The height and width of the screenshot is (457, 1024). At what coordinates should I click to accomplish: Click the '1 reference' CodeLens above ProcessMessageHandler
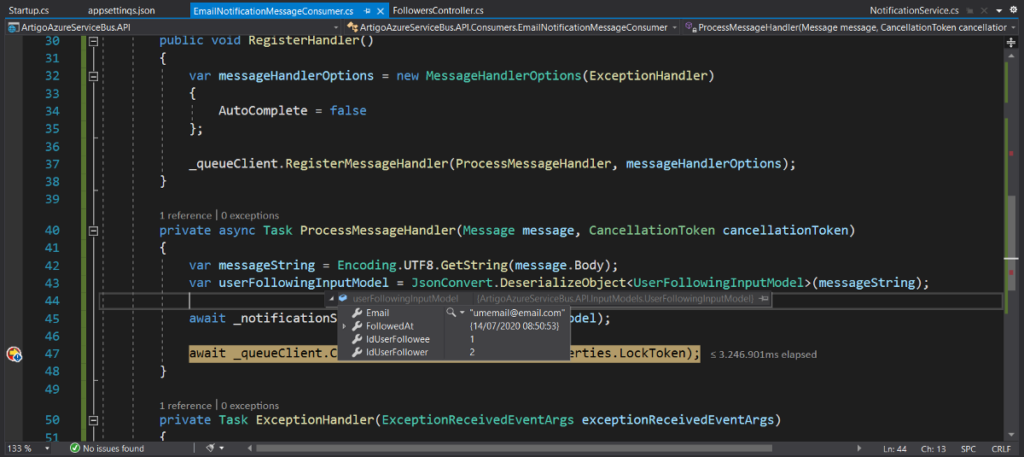(x=186, y=215)
